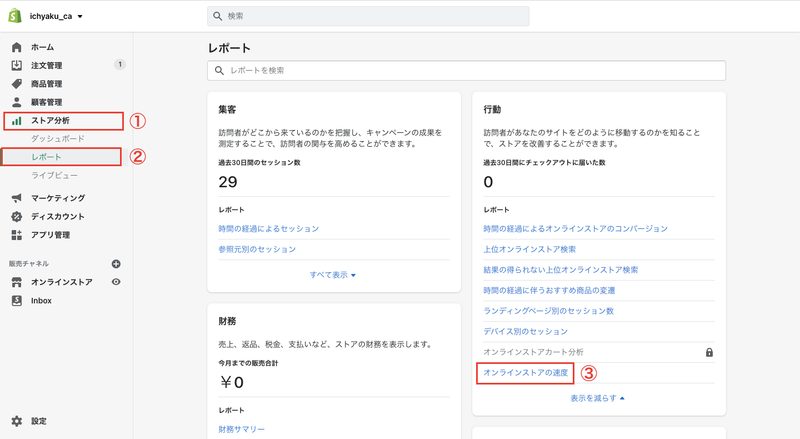Click the ストア分析 bar chart icon
800x439 pixels.
(x=16, y=121)
